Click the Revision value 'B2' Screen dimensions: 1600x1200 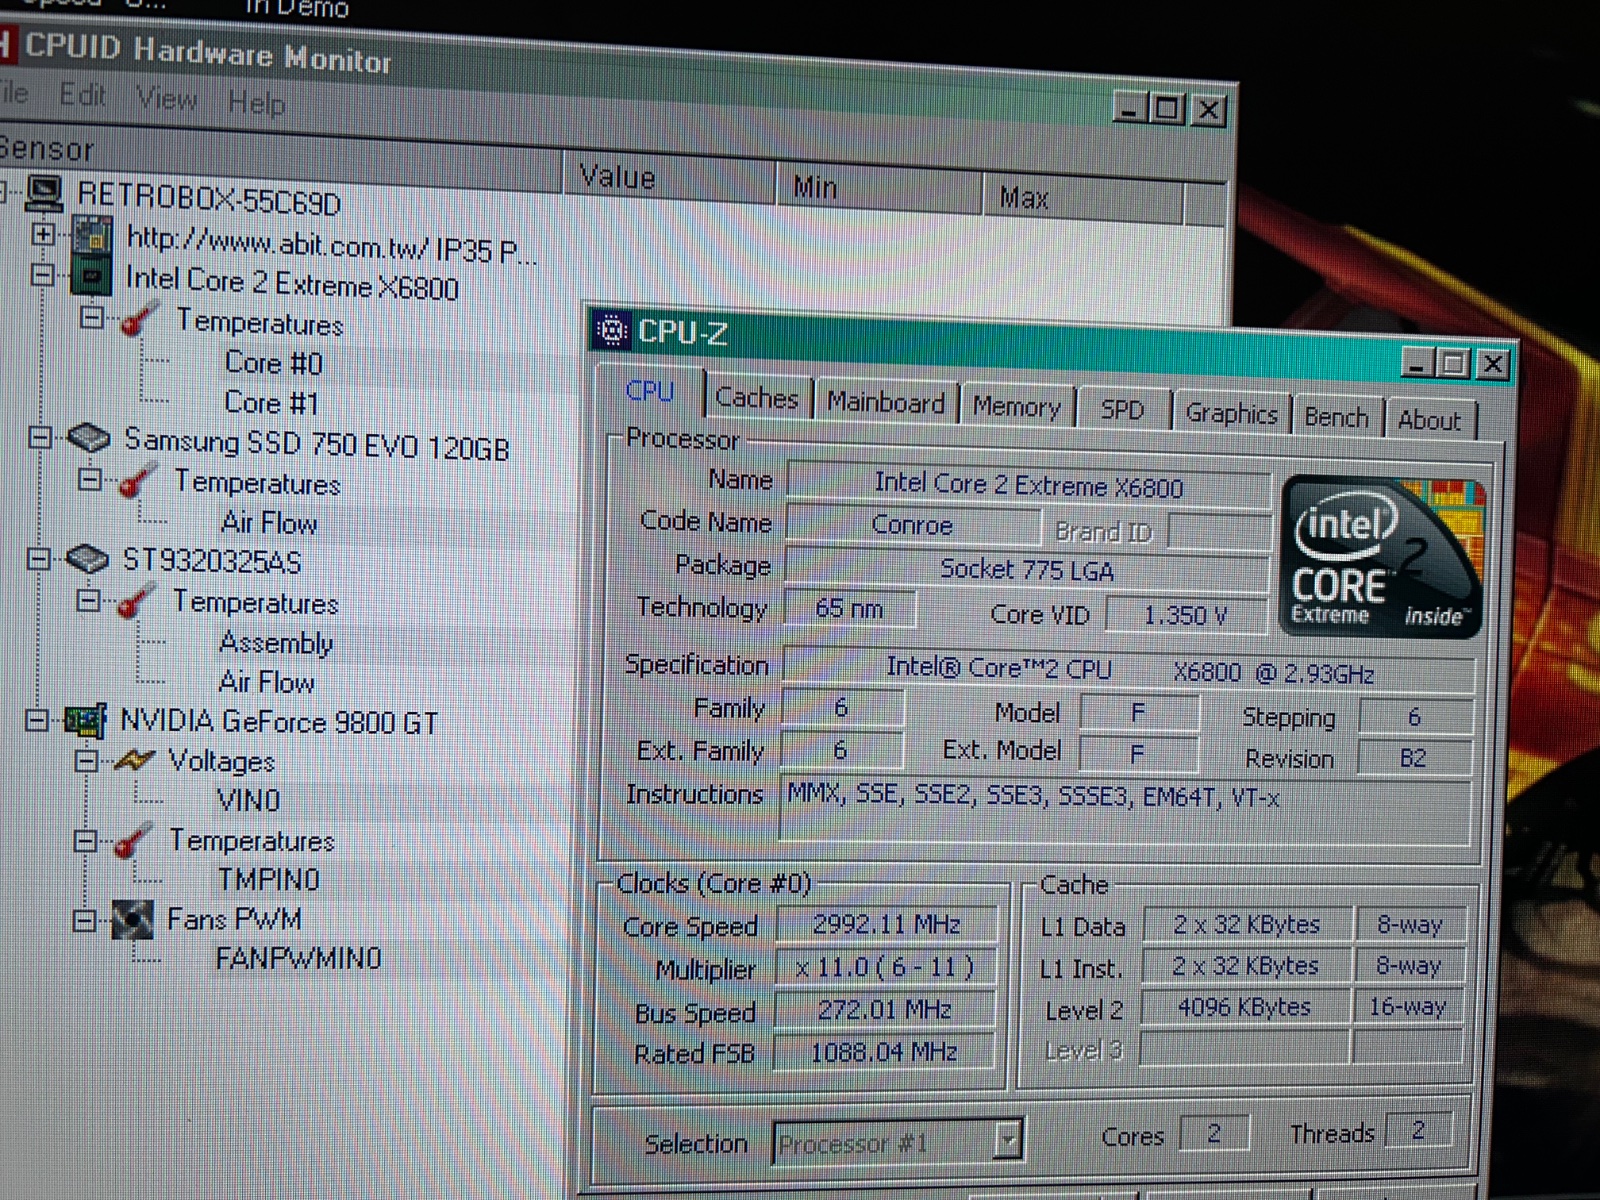(1413, 758)
